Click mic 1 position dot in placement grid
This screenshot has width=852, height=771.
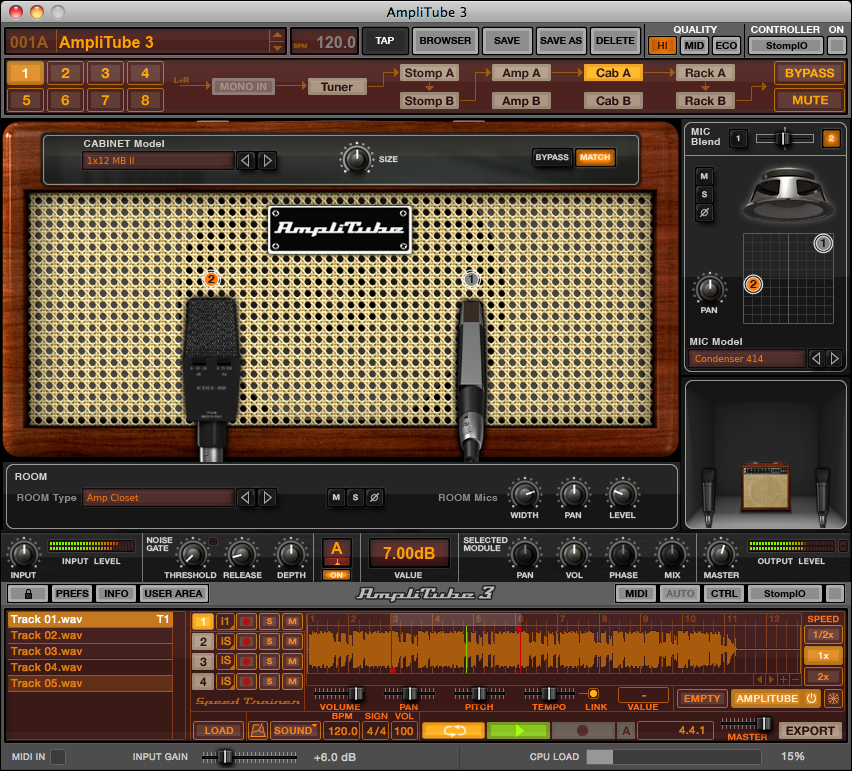click(x=823, y=243)
